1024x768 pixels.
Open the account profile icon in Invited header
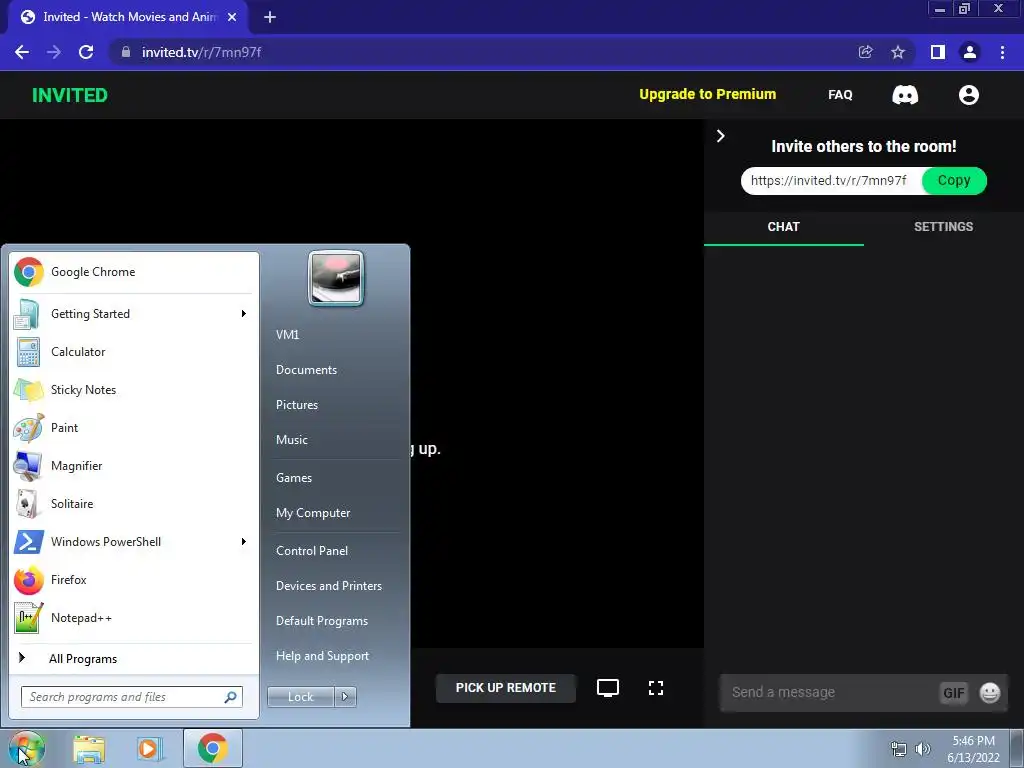(x=968, y=95)
